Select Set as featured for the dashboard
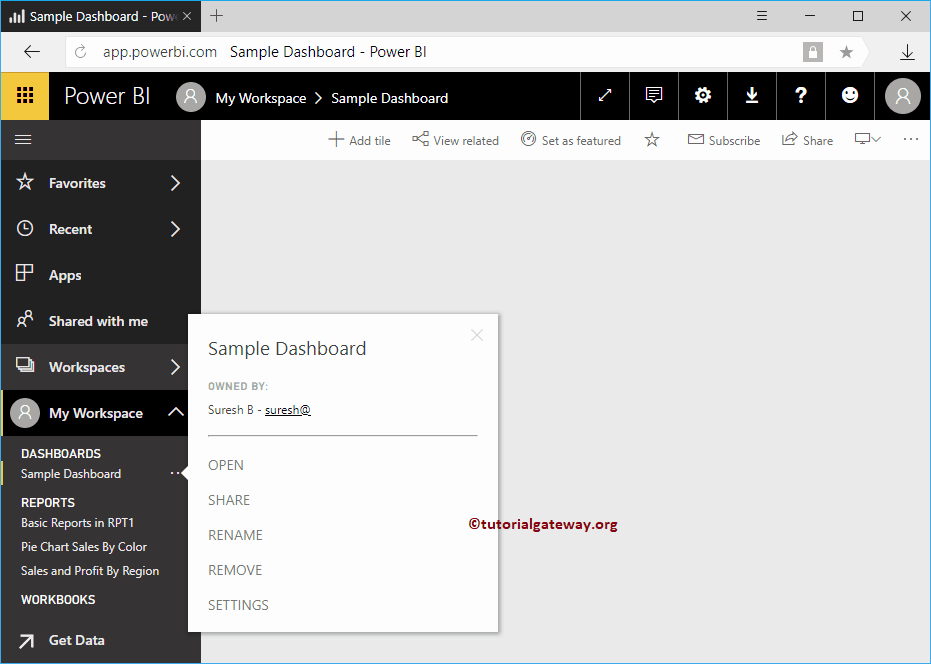The image size is (931, 664). [571, 140]
